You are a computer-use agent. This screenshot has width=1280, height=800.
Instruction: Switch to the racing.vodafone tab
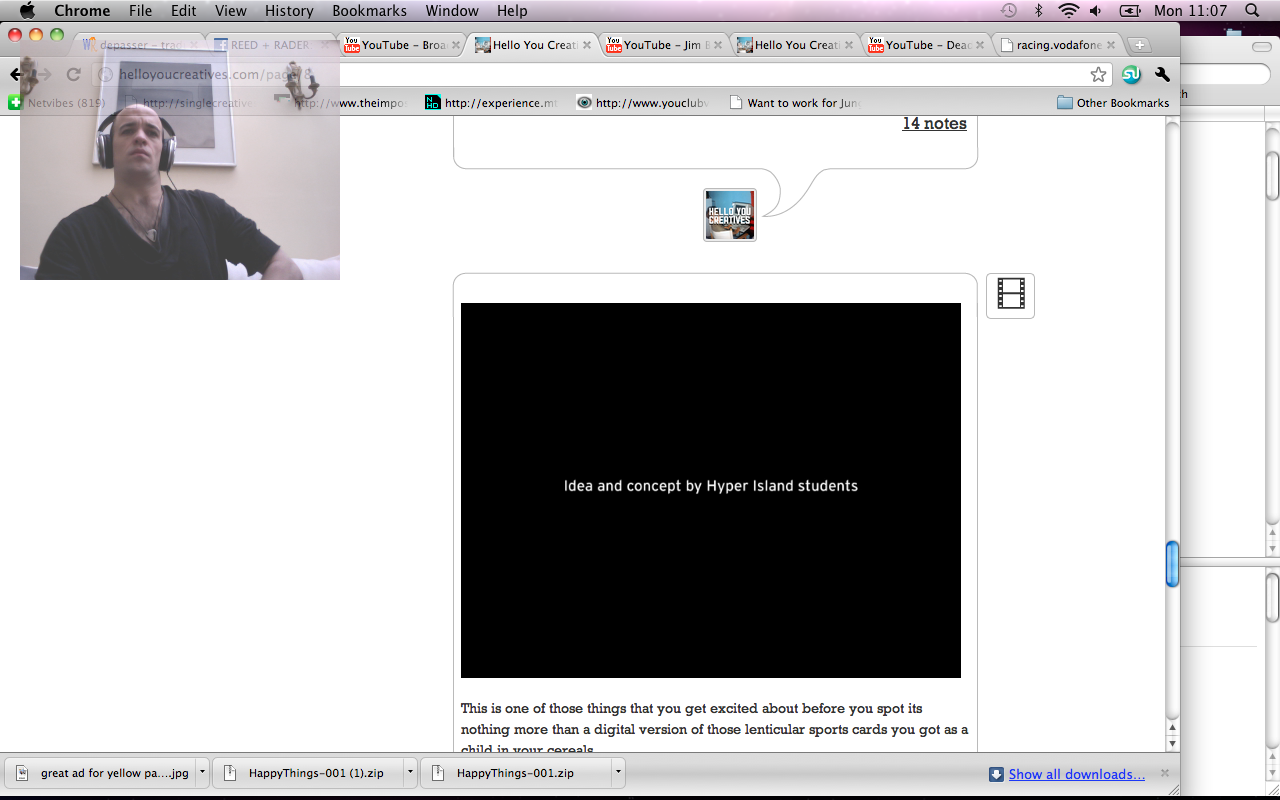[x=1057, y=45]
